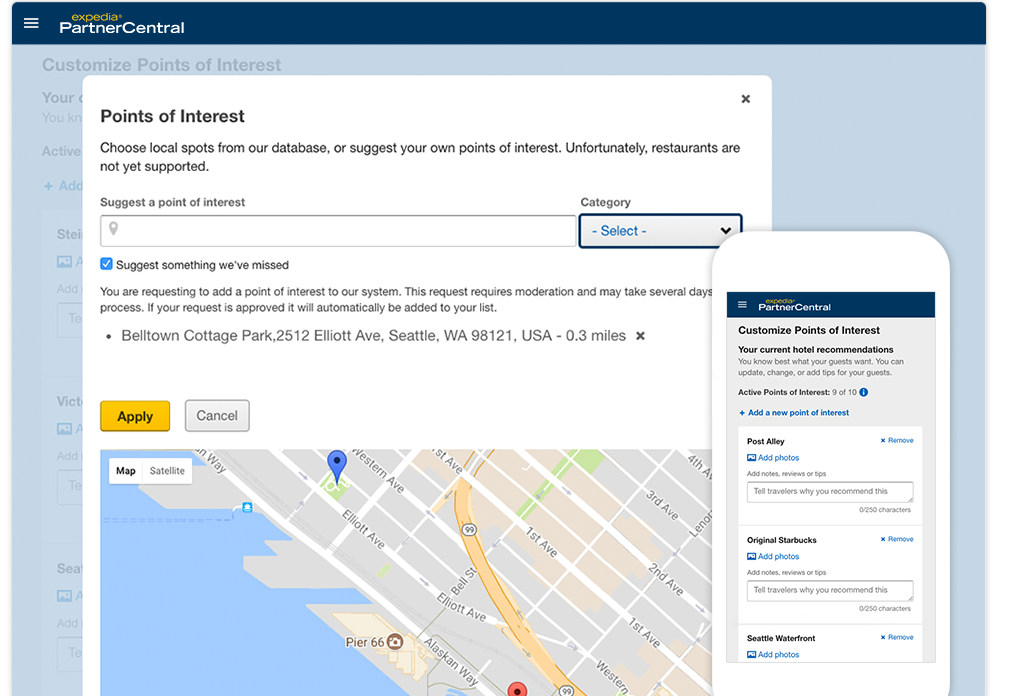Remove Belltown Cottage Park from suggestions
This screenshot has width=1019, height=696.
pos(640,336)
